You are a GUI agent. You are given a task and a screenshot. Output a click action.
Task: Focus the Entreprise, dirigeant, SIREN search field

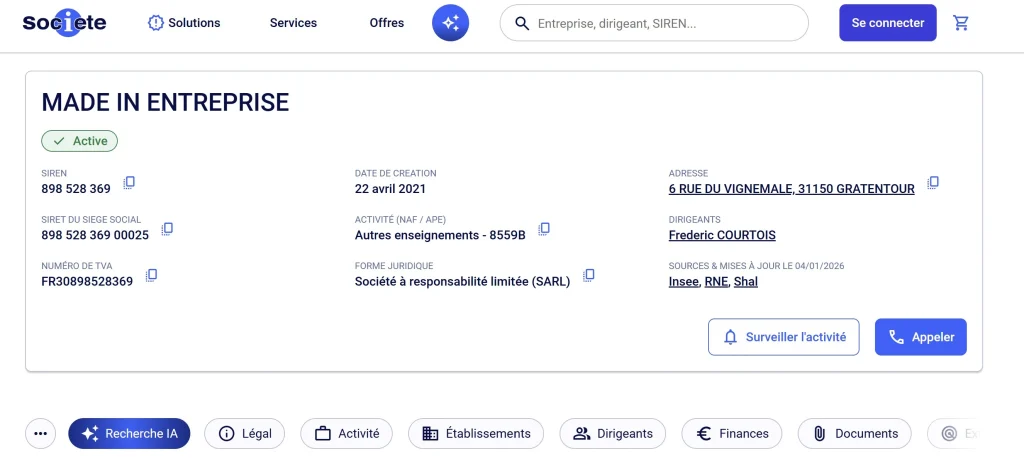[x=654, y=23]
